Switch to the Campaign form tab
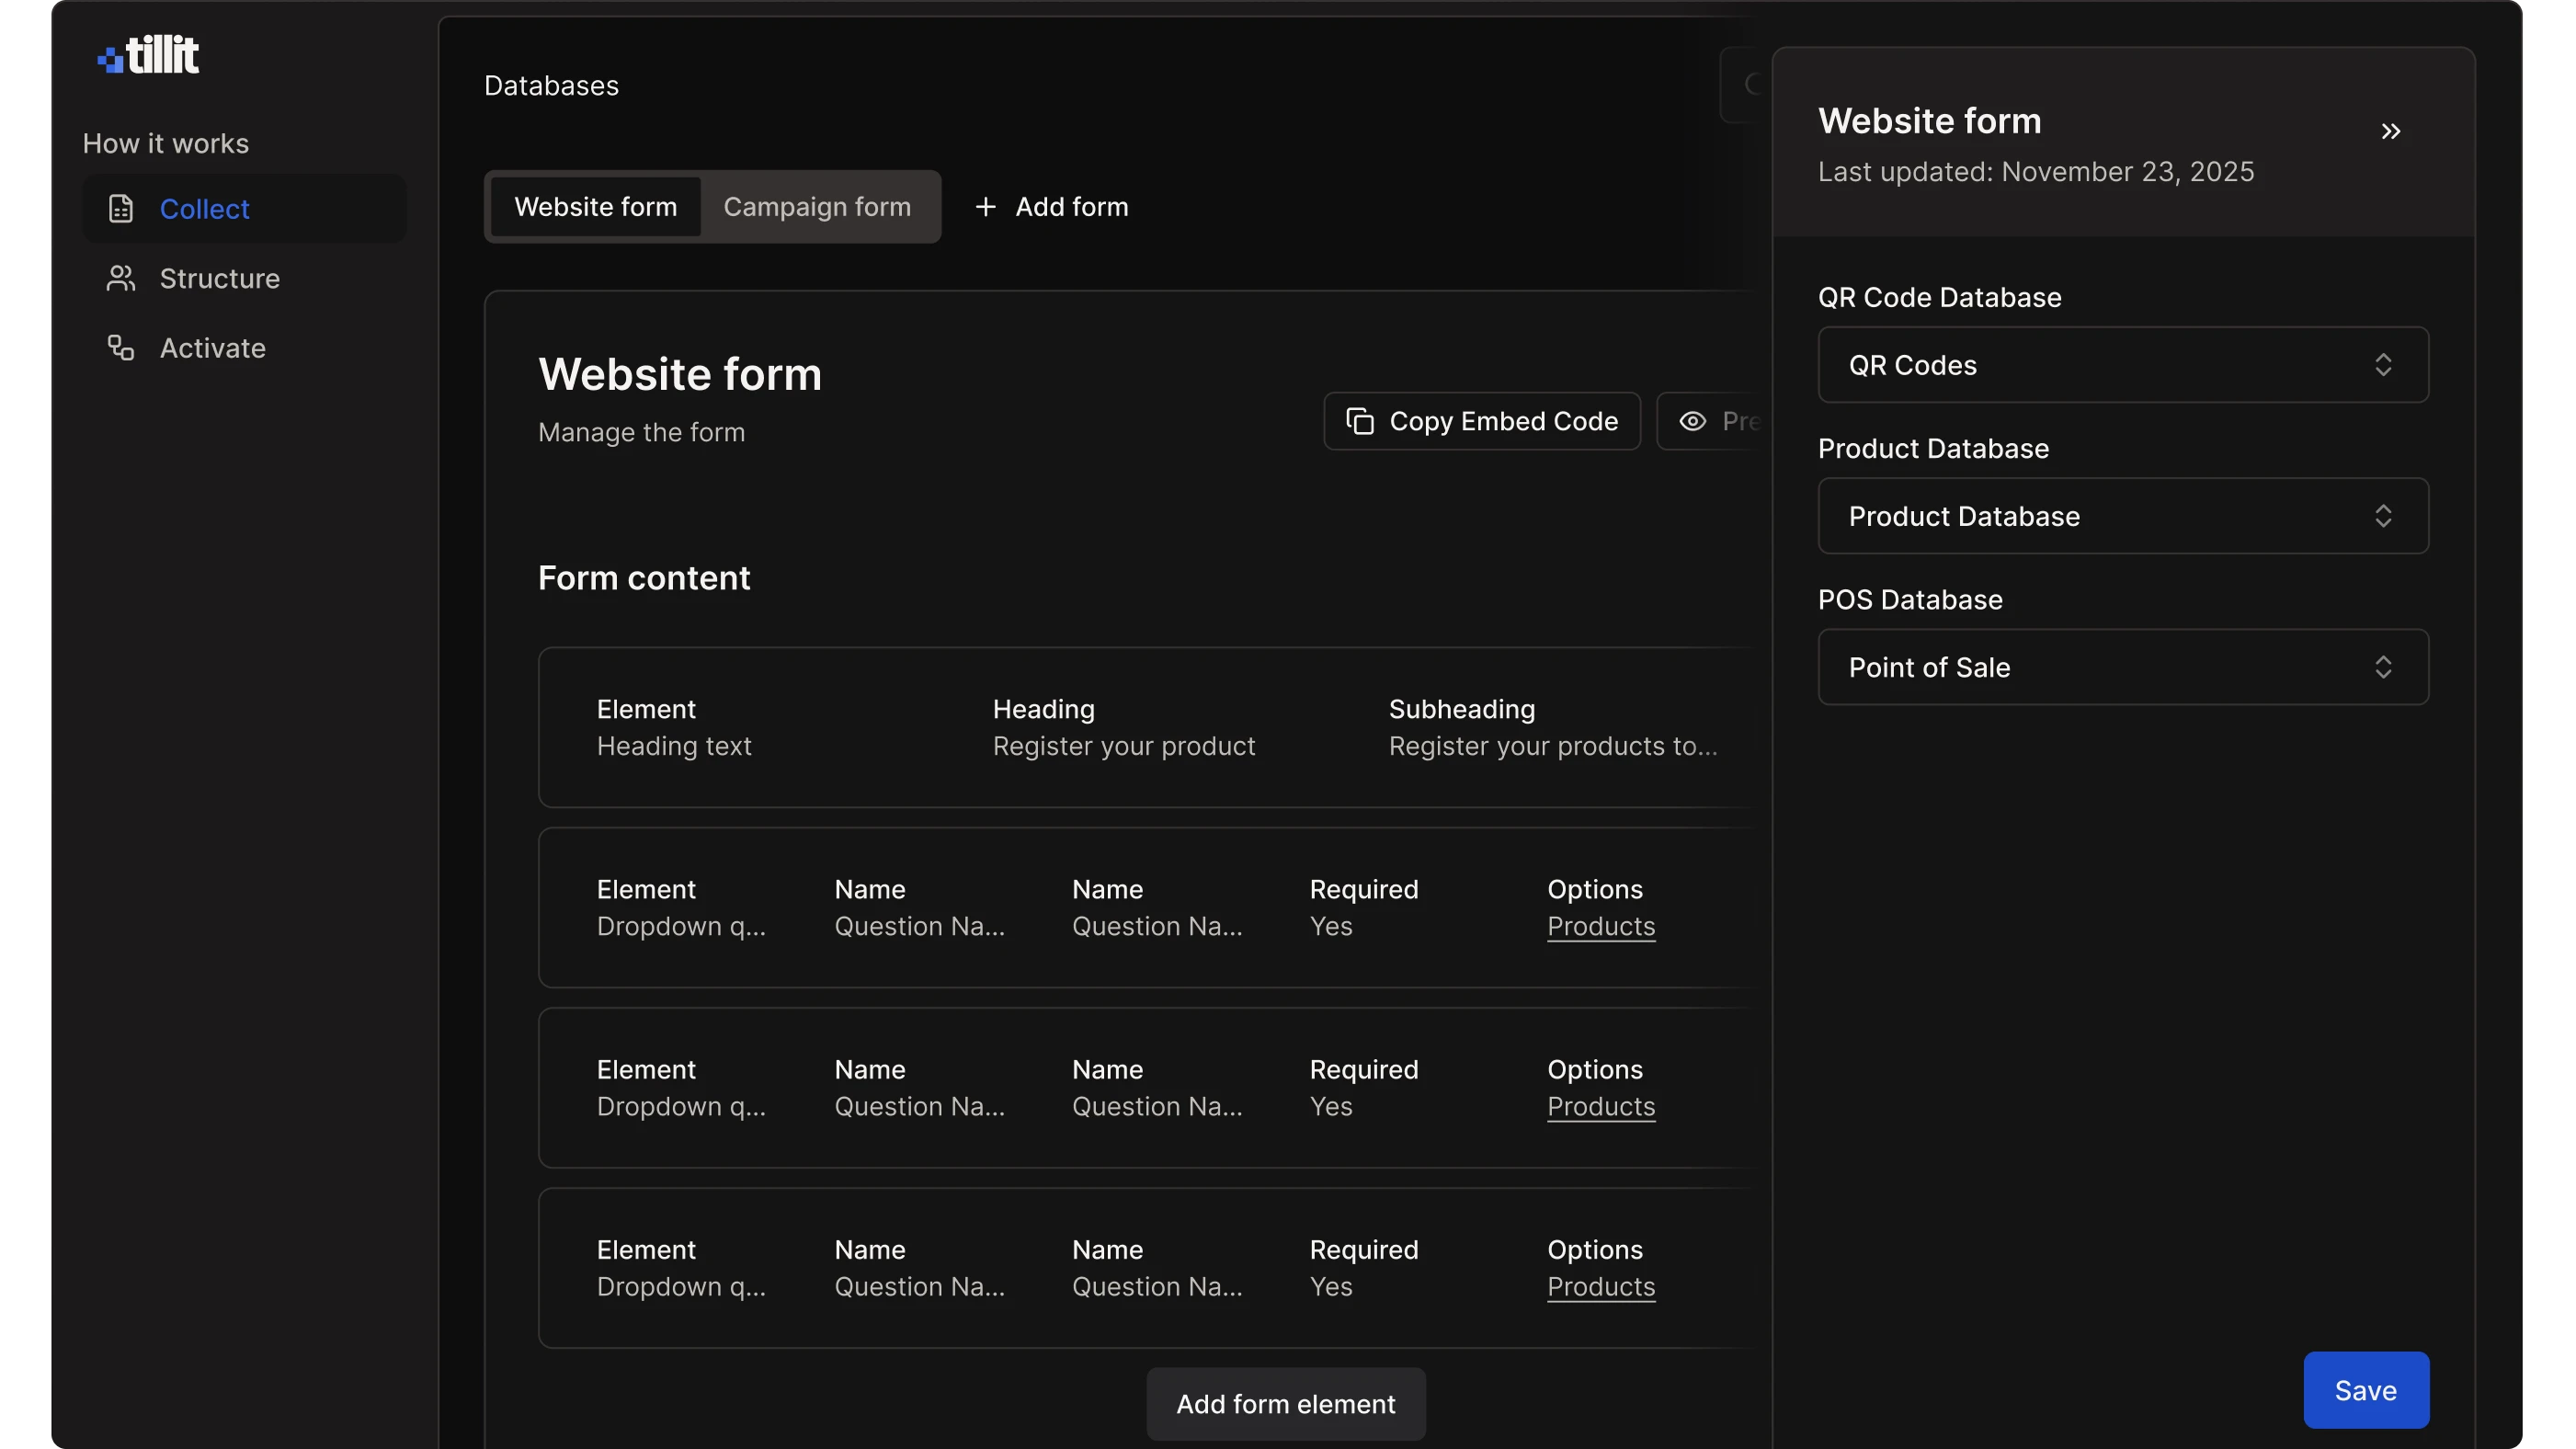The height and width of the screenshot is (1449, 2576). [x=817, y=207]
